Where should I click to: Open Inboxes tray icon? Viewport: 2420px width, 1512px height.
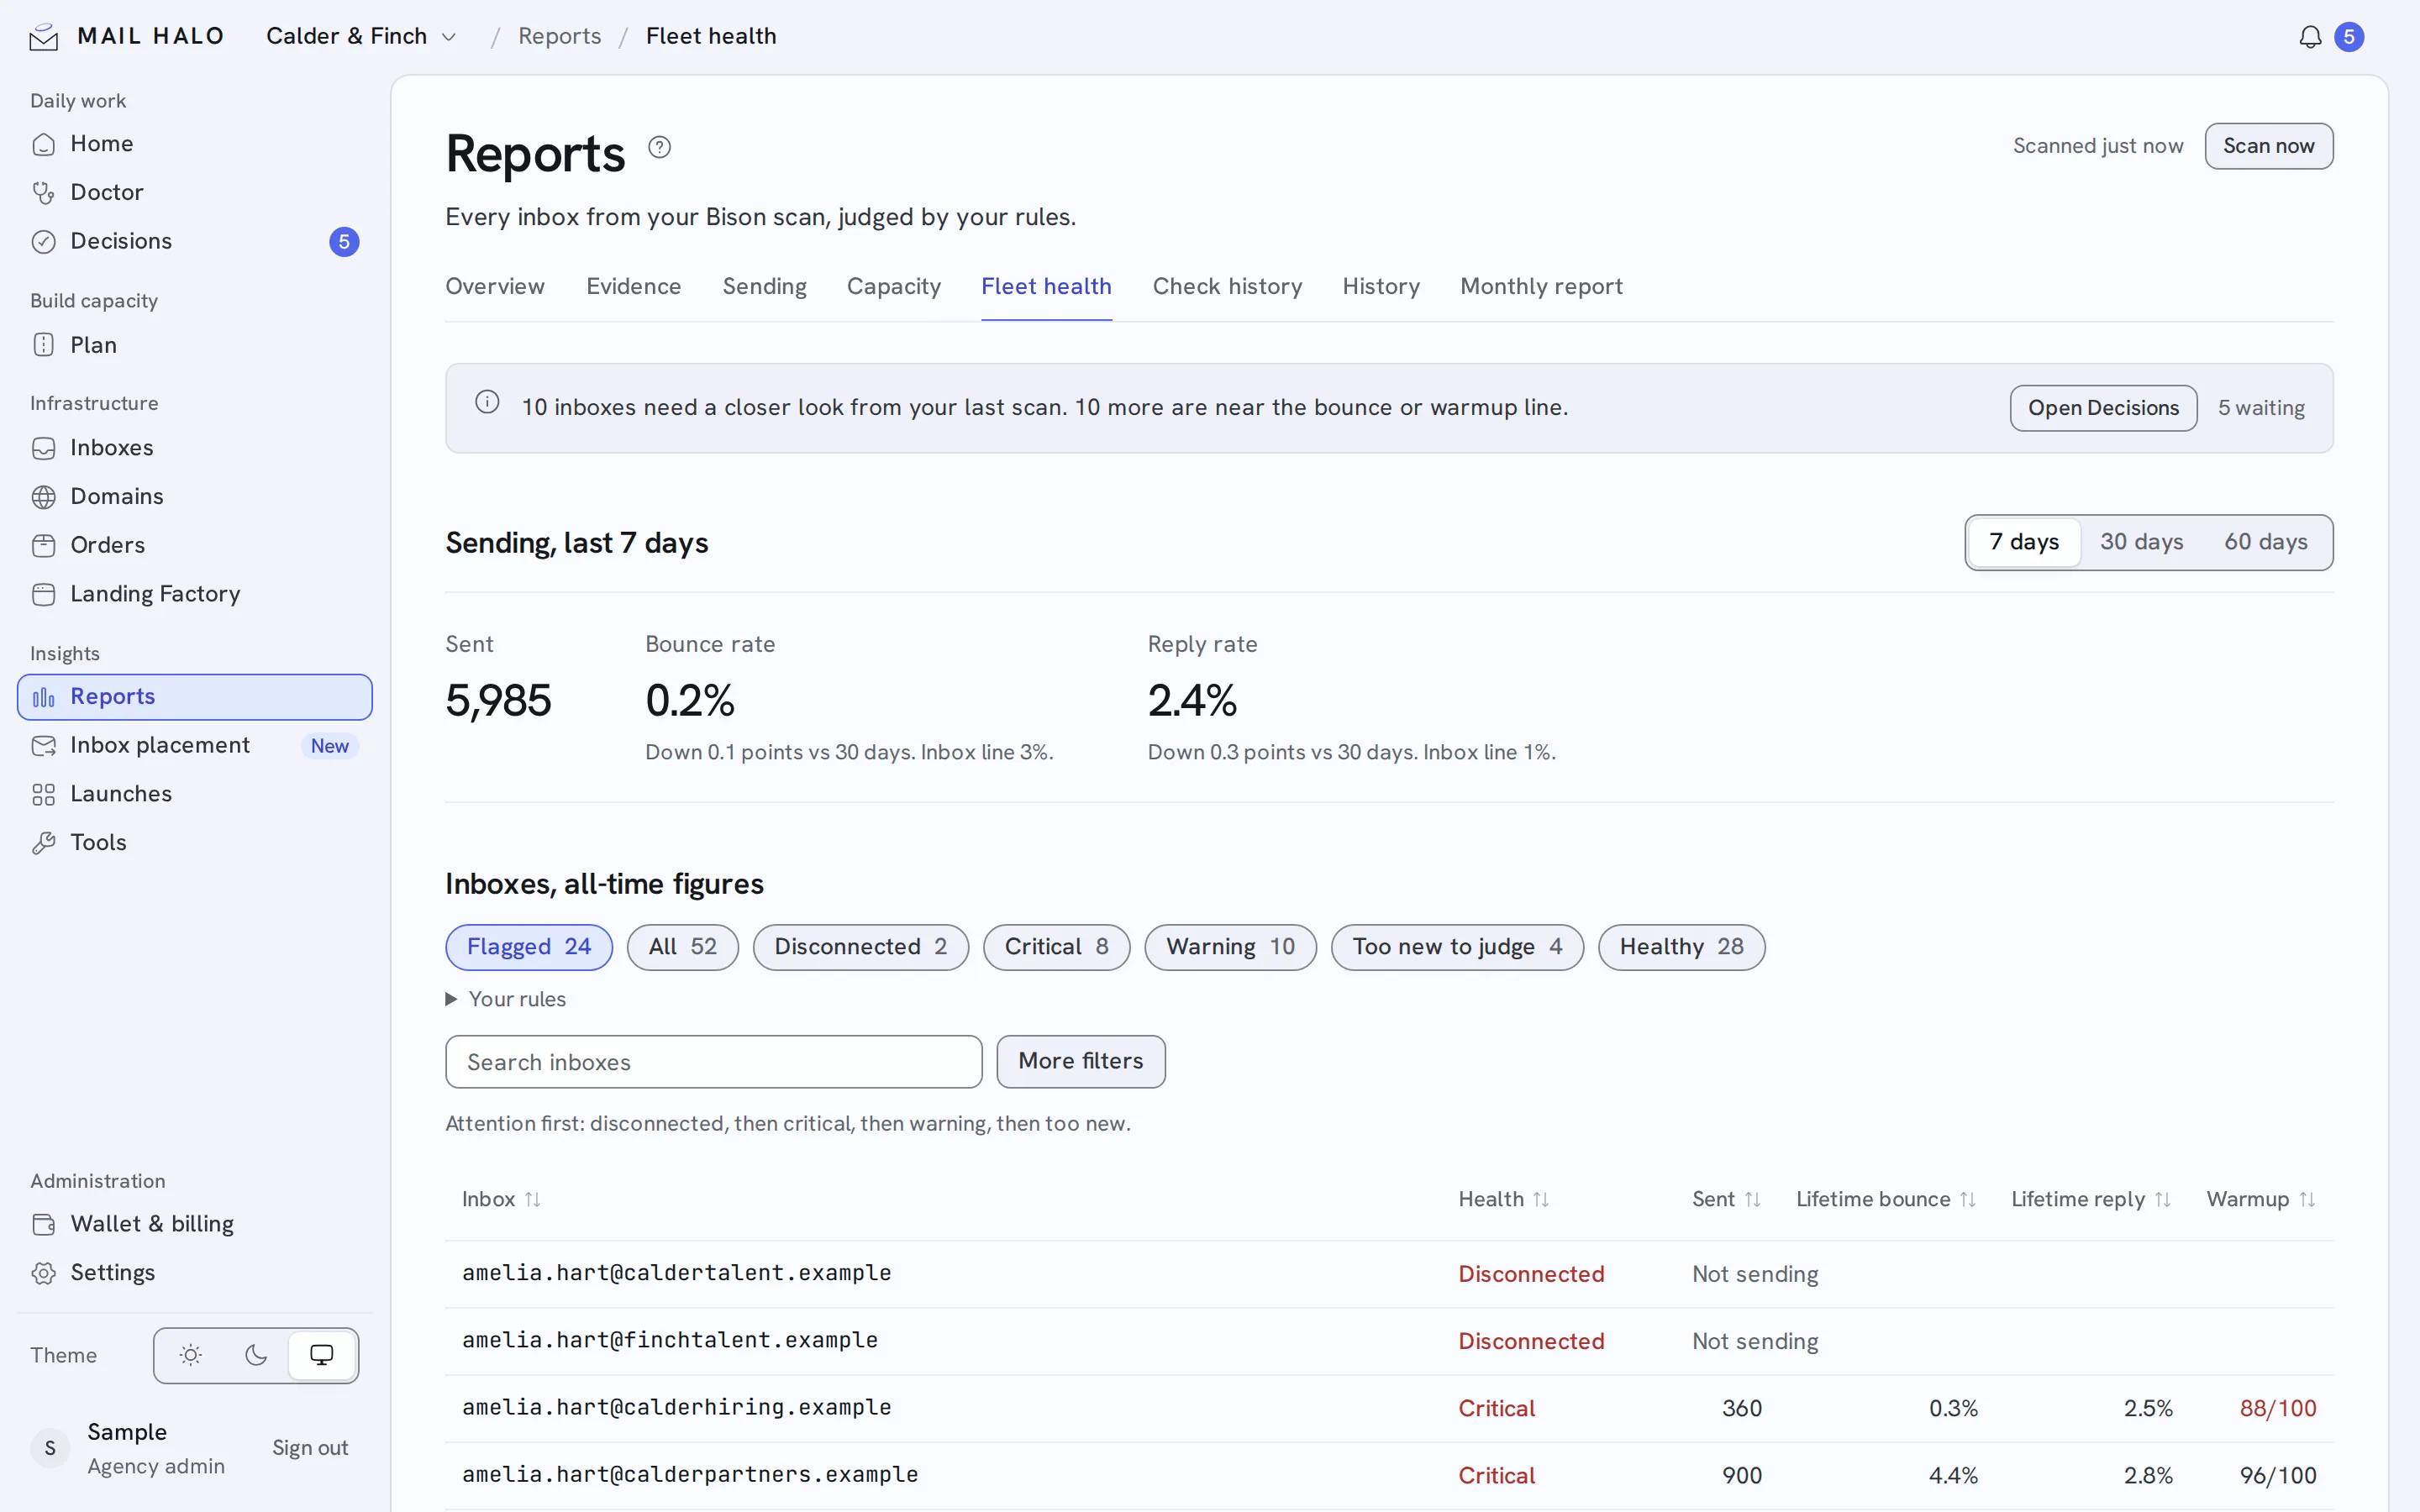pos(43,448)
